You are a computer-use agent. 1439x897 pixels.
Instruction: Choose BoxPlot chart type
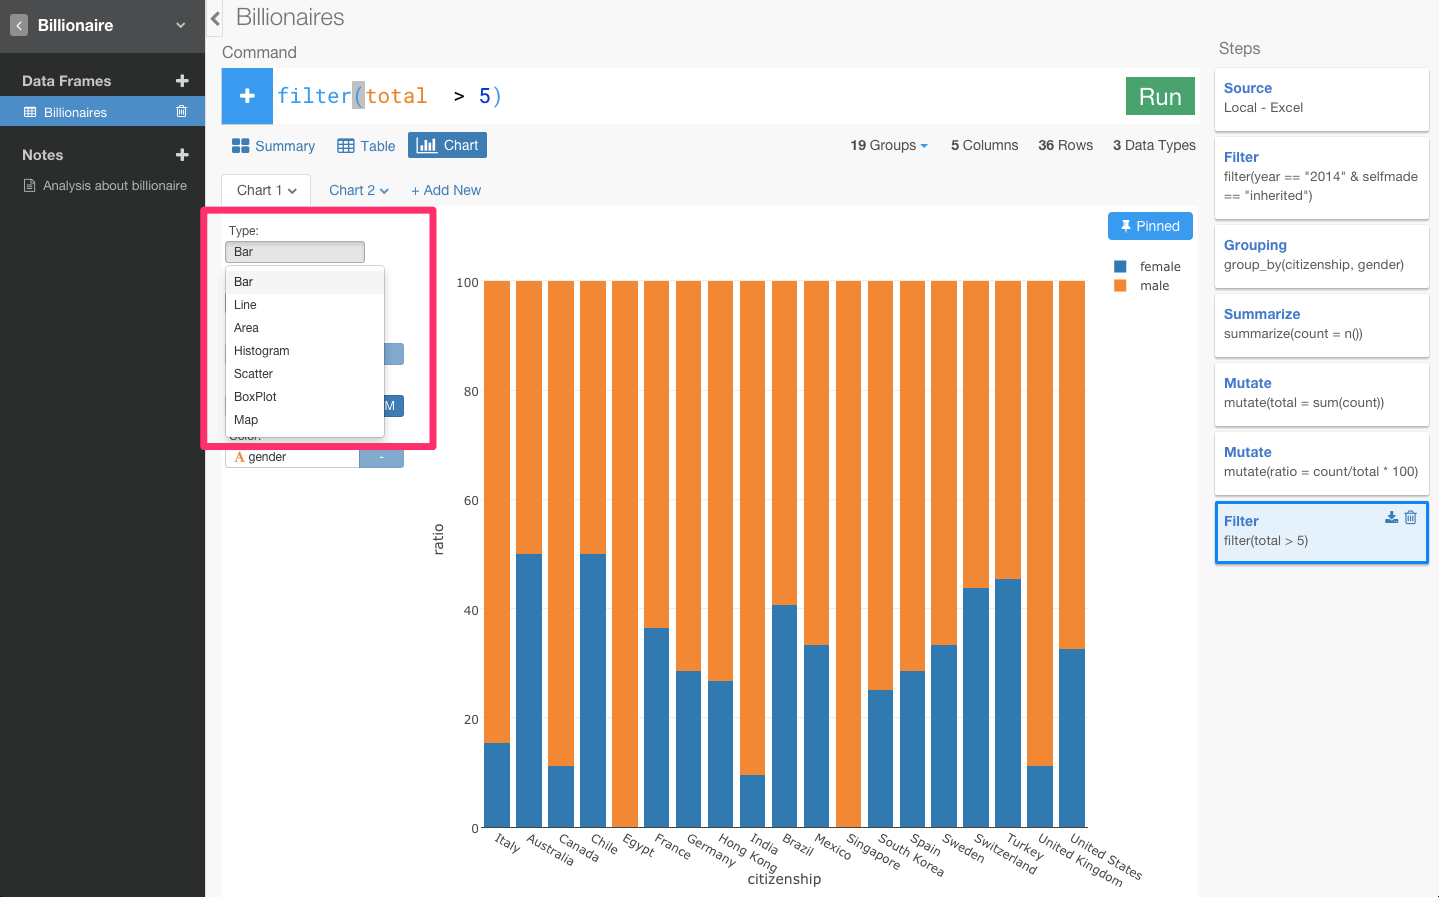point(305,397)
